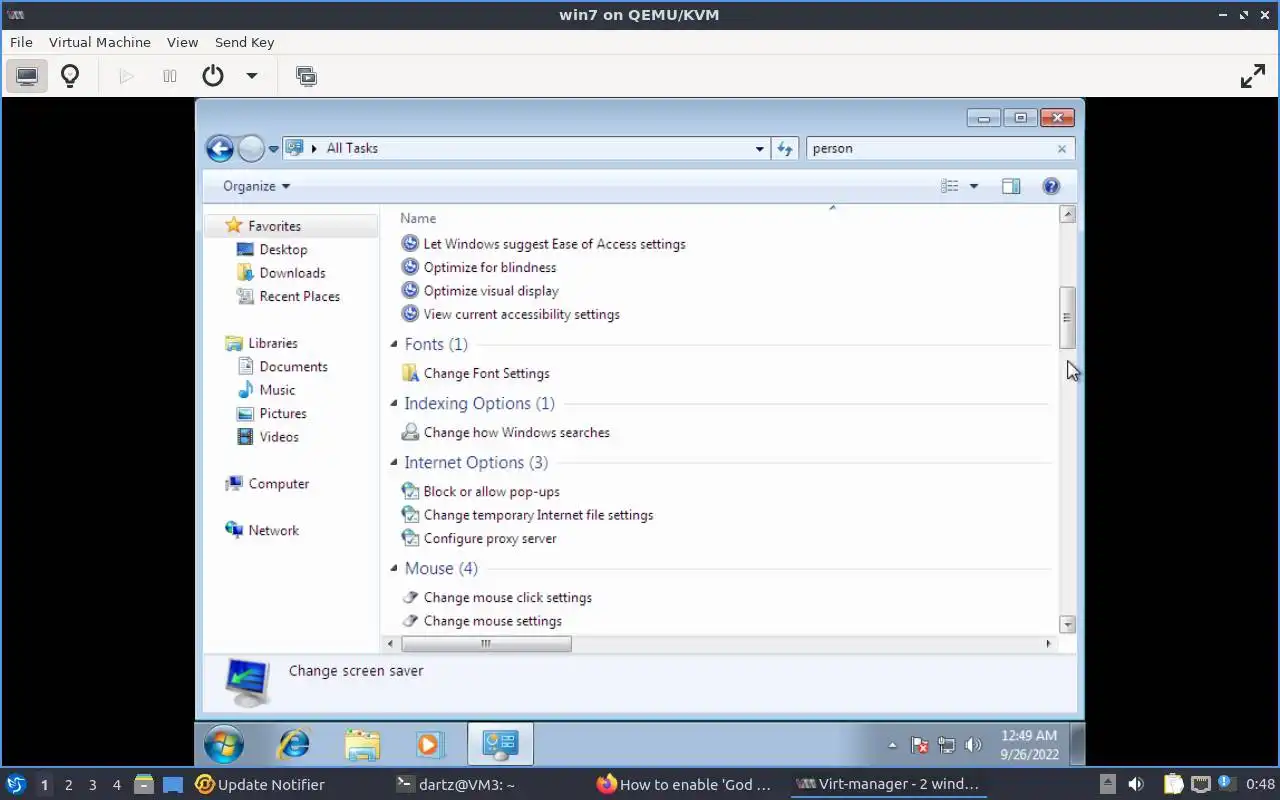
Task: Select Libraries in navigation pane
Action: 272,343
